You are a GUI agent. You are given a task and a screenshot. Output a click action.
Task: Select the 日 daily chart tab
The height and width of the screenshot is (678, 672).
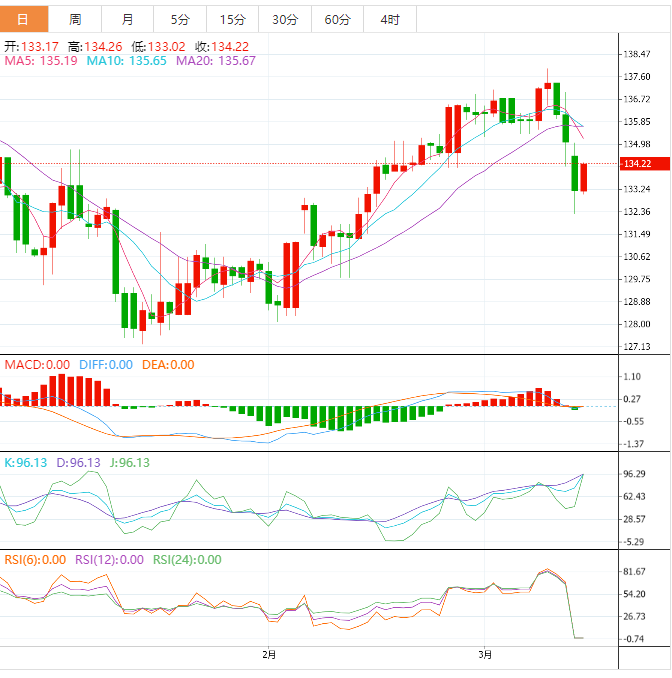(24, 19)
